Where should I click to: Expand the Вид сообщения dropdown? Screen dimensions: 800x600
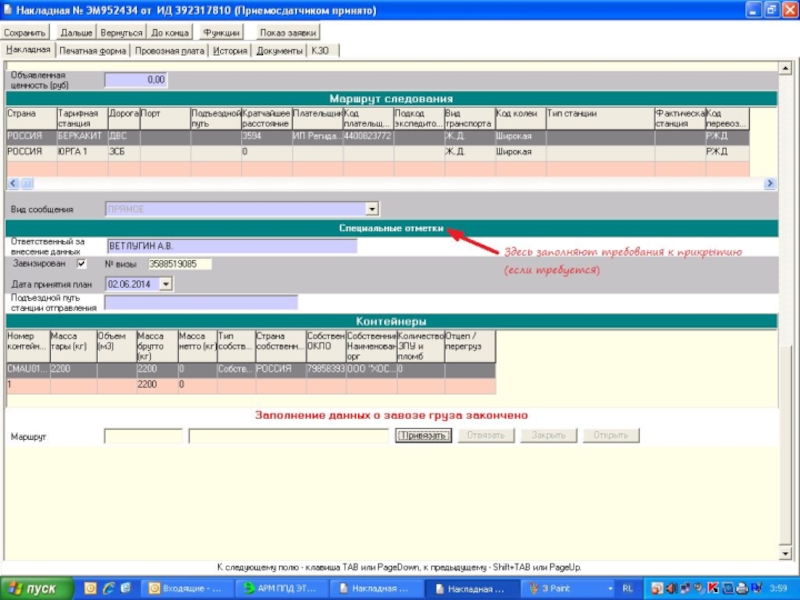pos(372,209)
